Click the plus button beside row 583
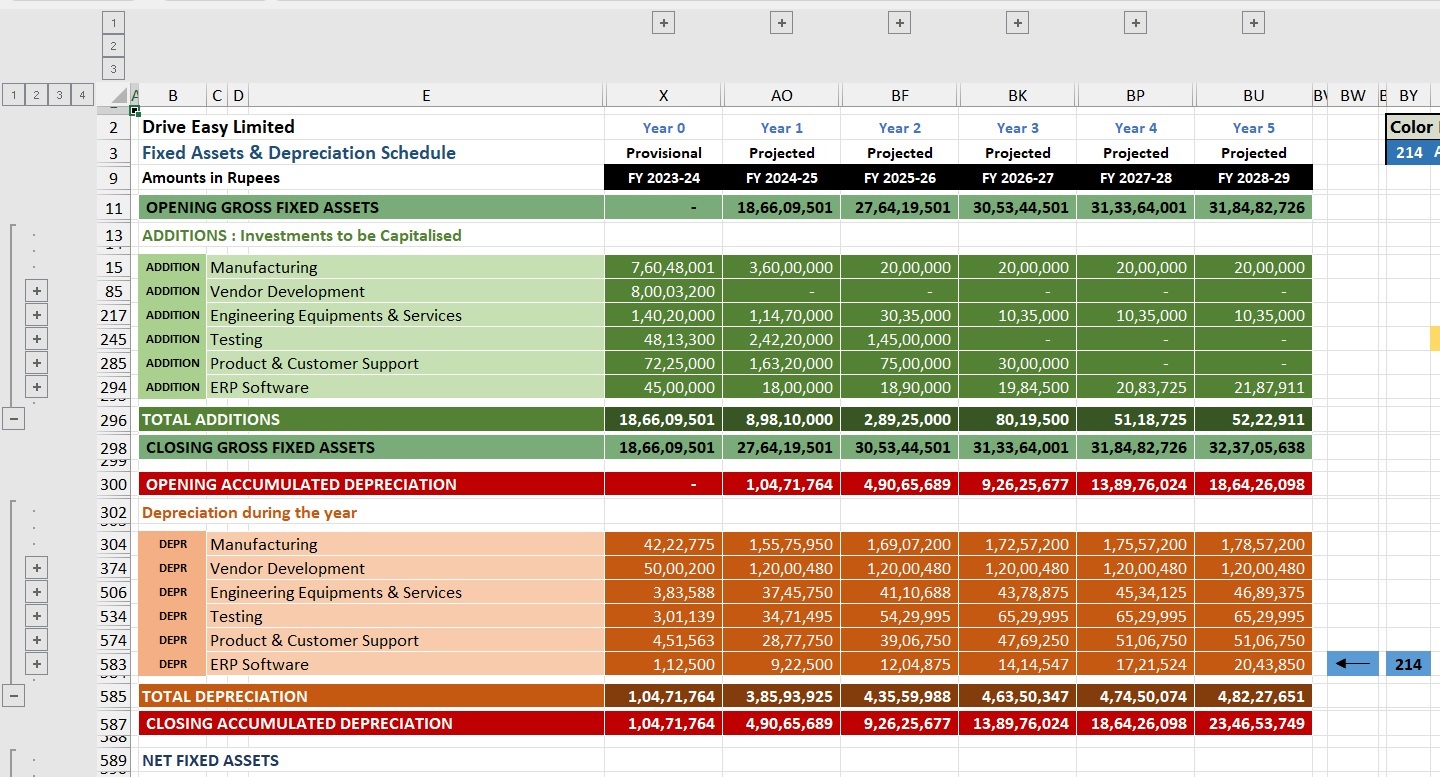 (37, 664)
